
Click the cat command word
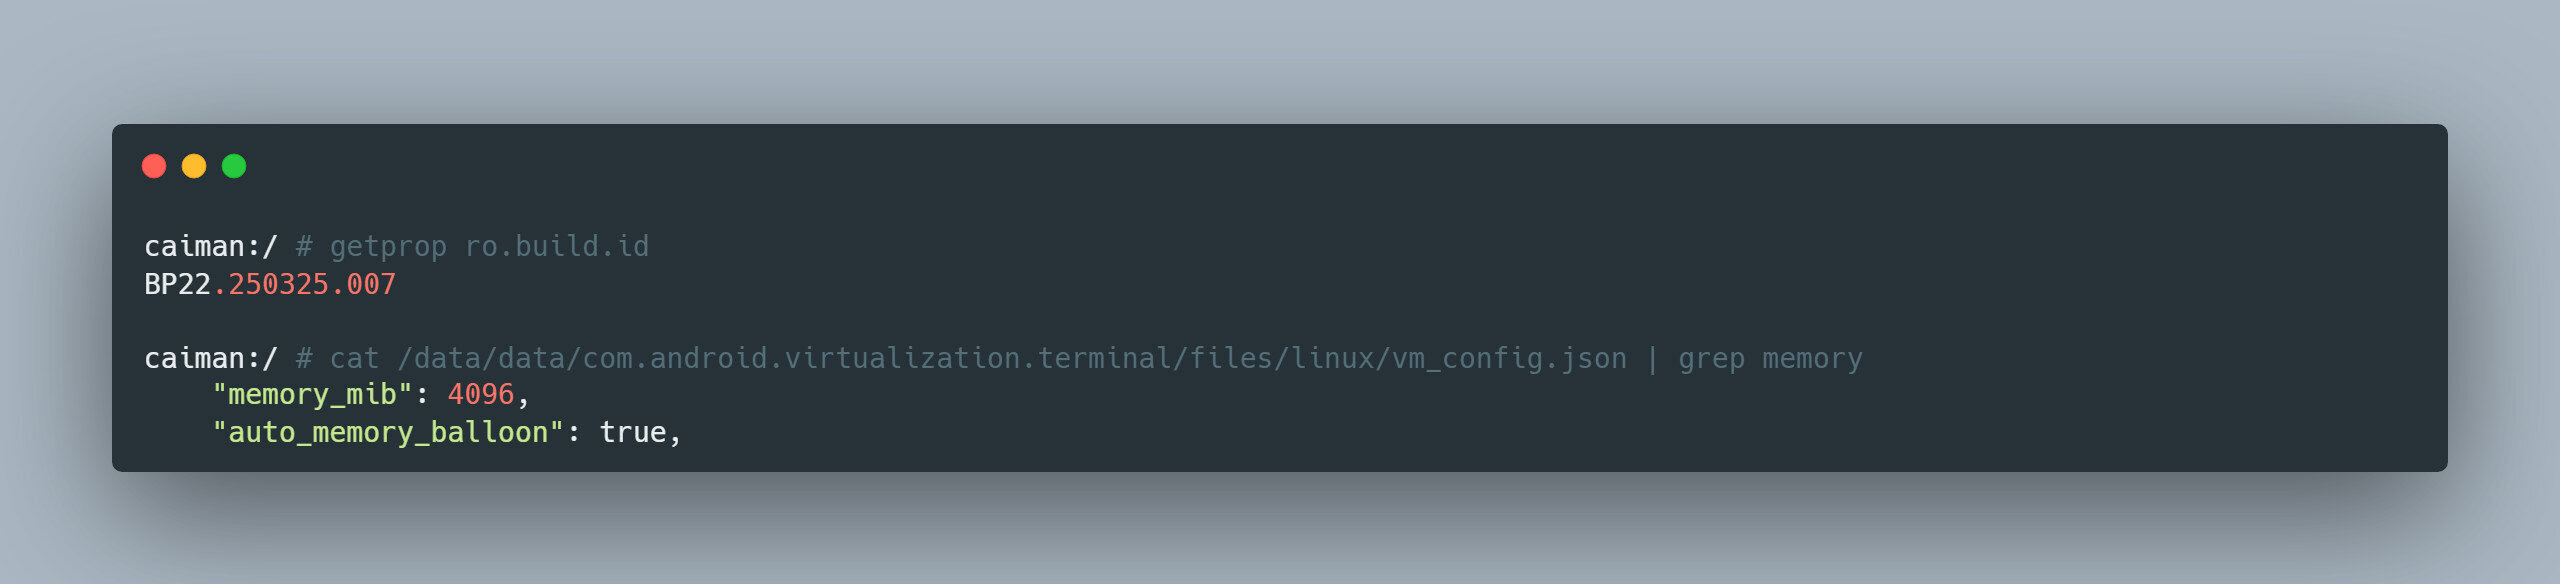[354, 359]
